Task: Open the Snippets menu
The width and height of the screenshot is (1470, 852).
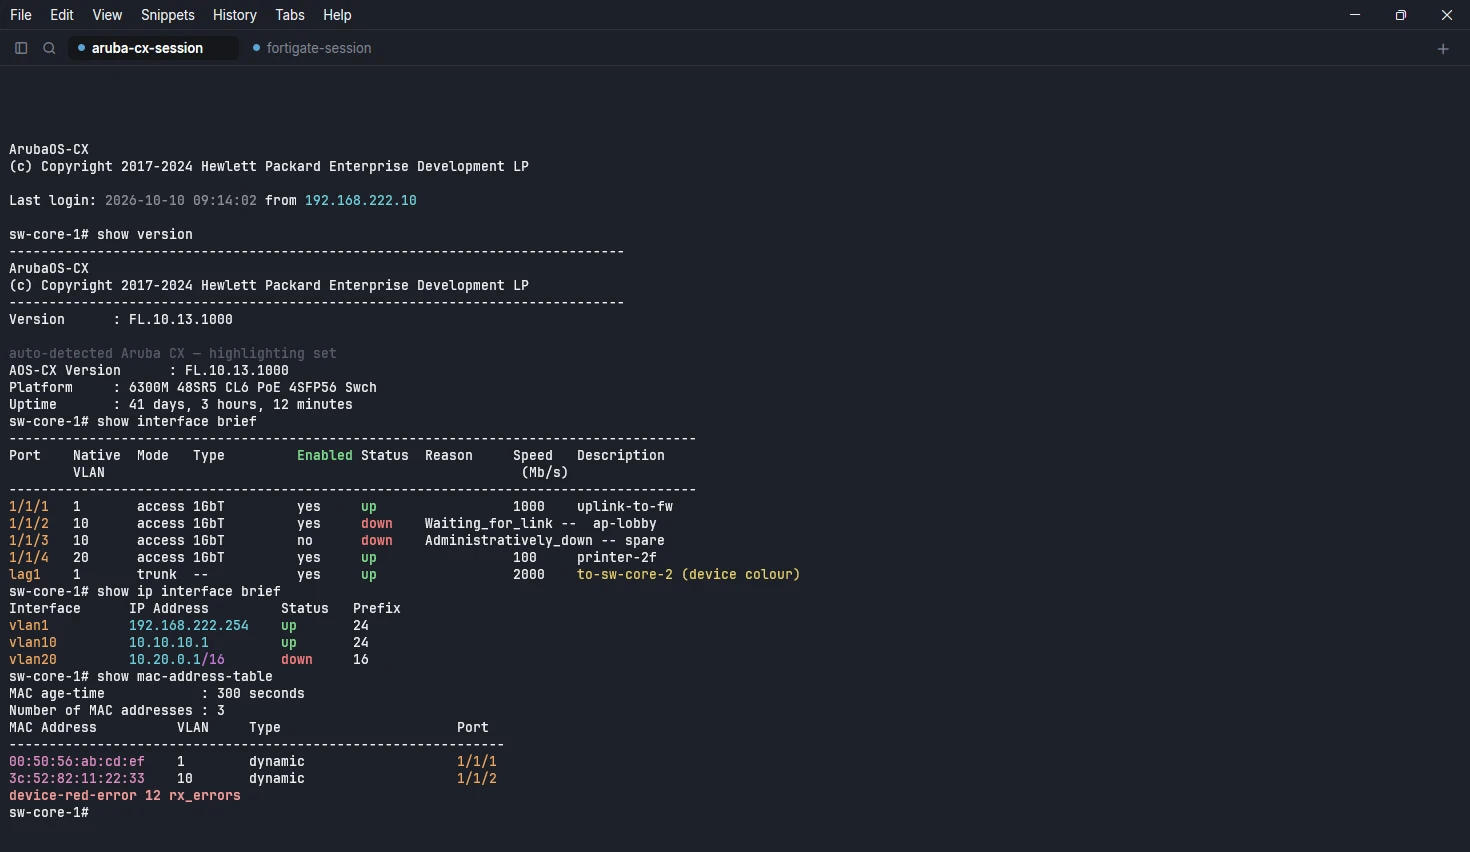Action: 168,15
